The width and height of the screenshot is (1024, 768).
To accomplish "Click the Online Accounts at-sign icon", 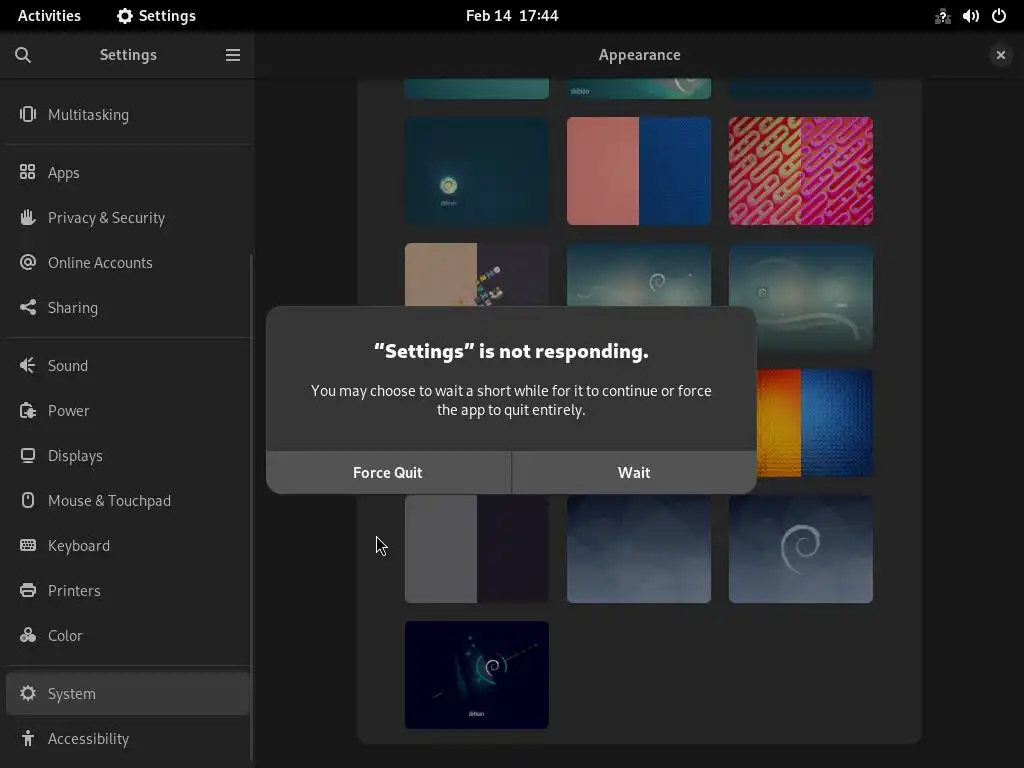I will (27, 262).
